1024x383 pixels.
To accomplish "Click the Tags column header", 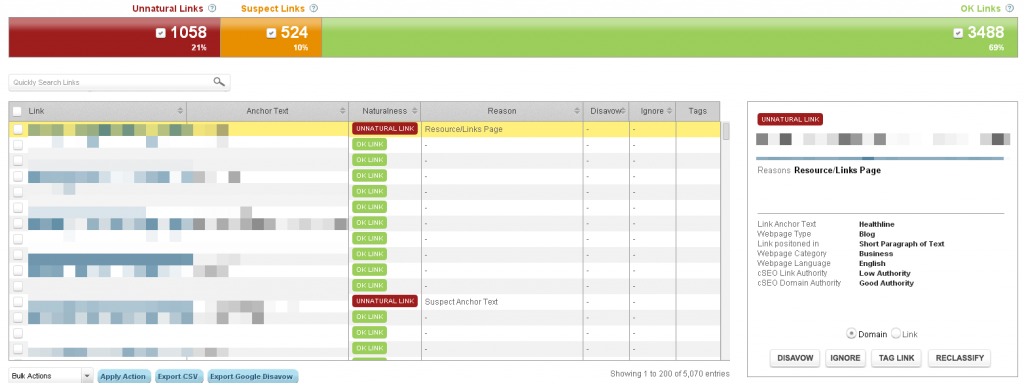I will (697, 111).
